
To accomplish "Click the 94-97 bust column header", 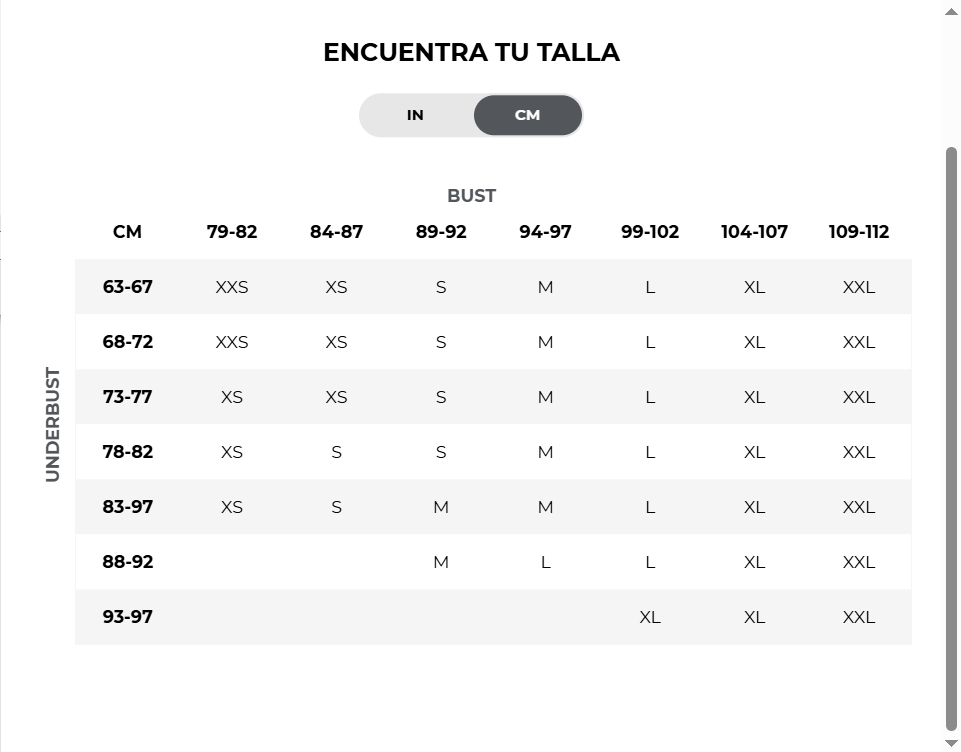I will coord(545,232).
